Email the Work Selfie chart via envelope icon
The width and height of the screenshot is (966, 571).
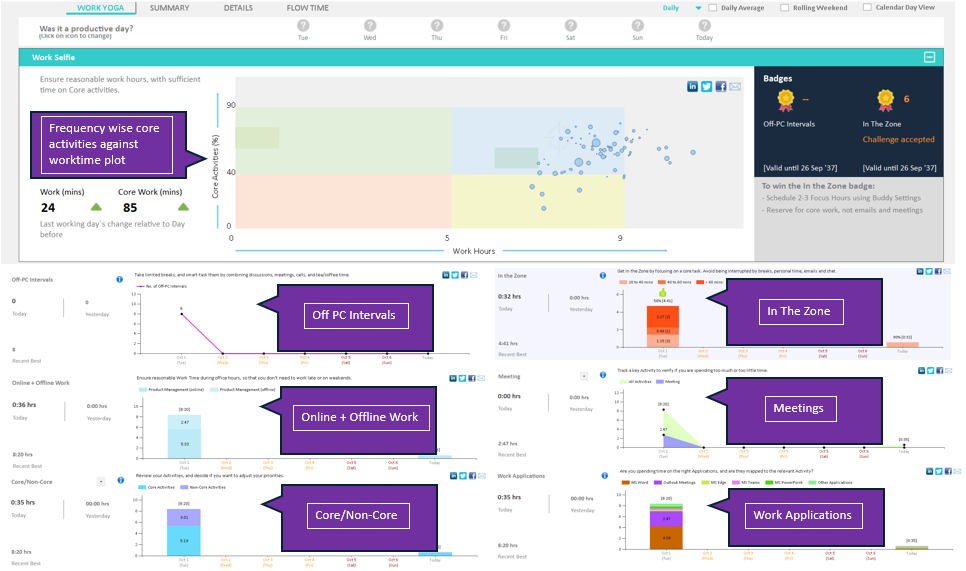[x=735, y=87]
